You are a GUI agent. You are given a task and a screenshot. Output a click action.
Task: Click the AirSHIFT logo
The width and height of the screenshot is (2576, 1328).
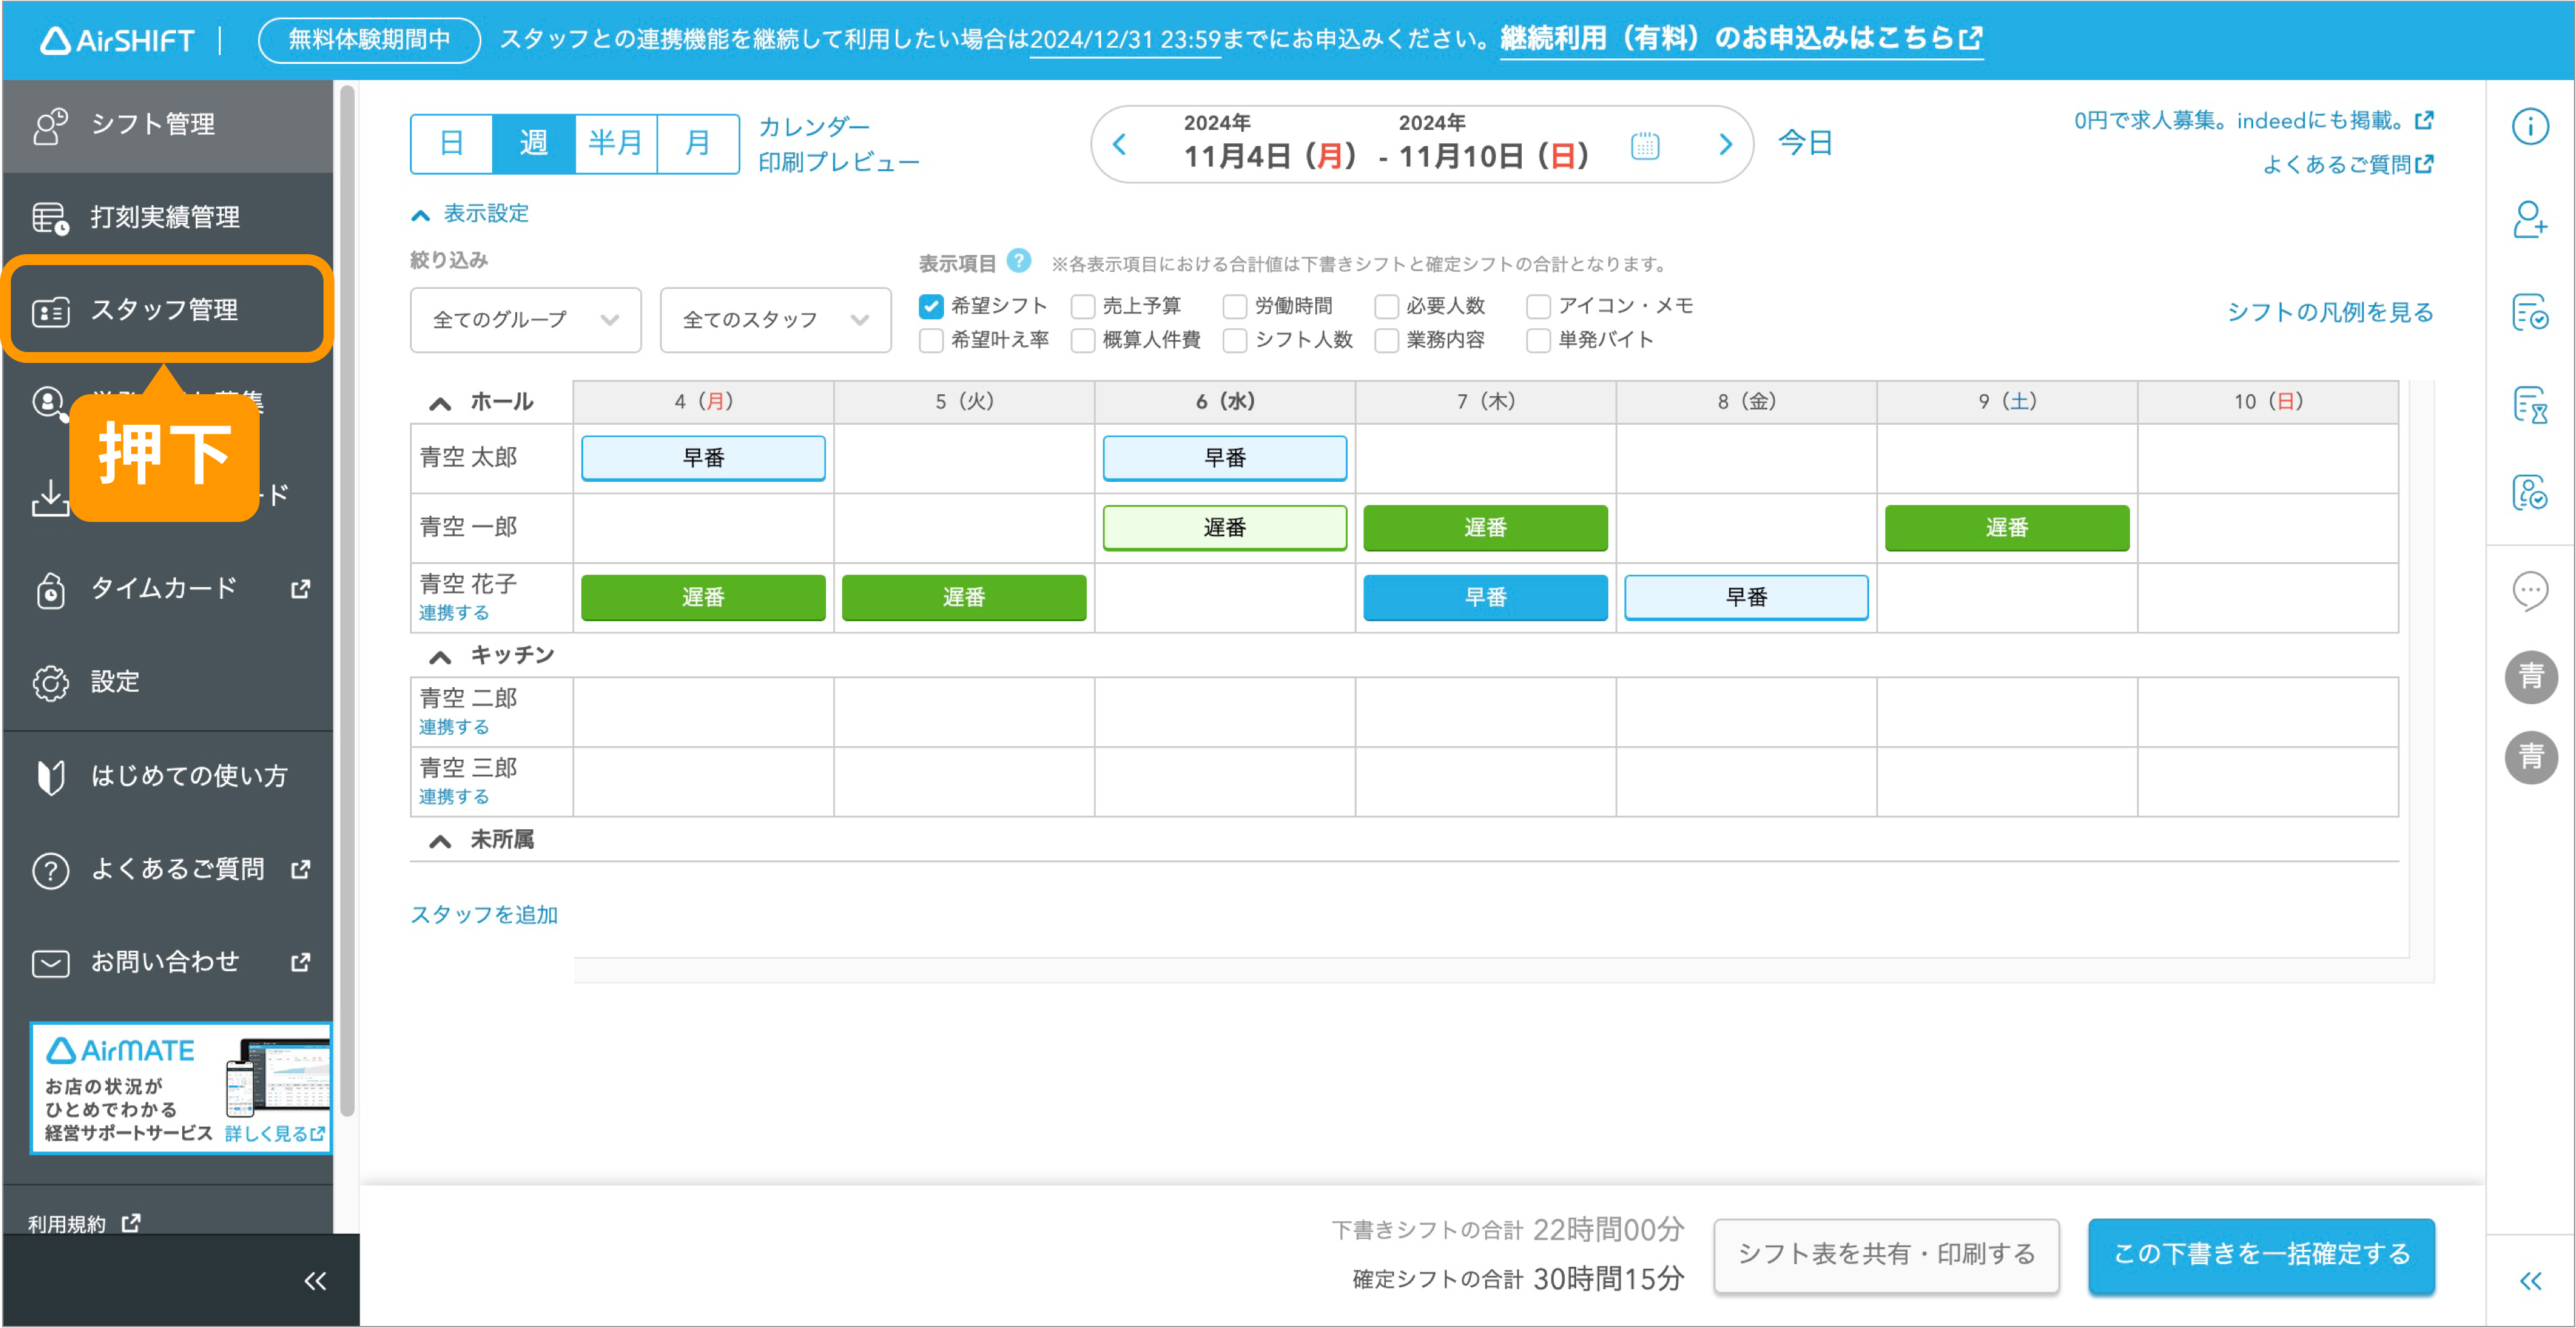point(117,40)
